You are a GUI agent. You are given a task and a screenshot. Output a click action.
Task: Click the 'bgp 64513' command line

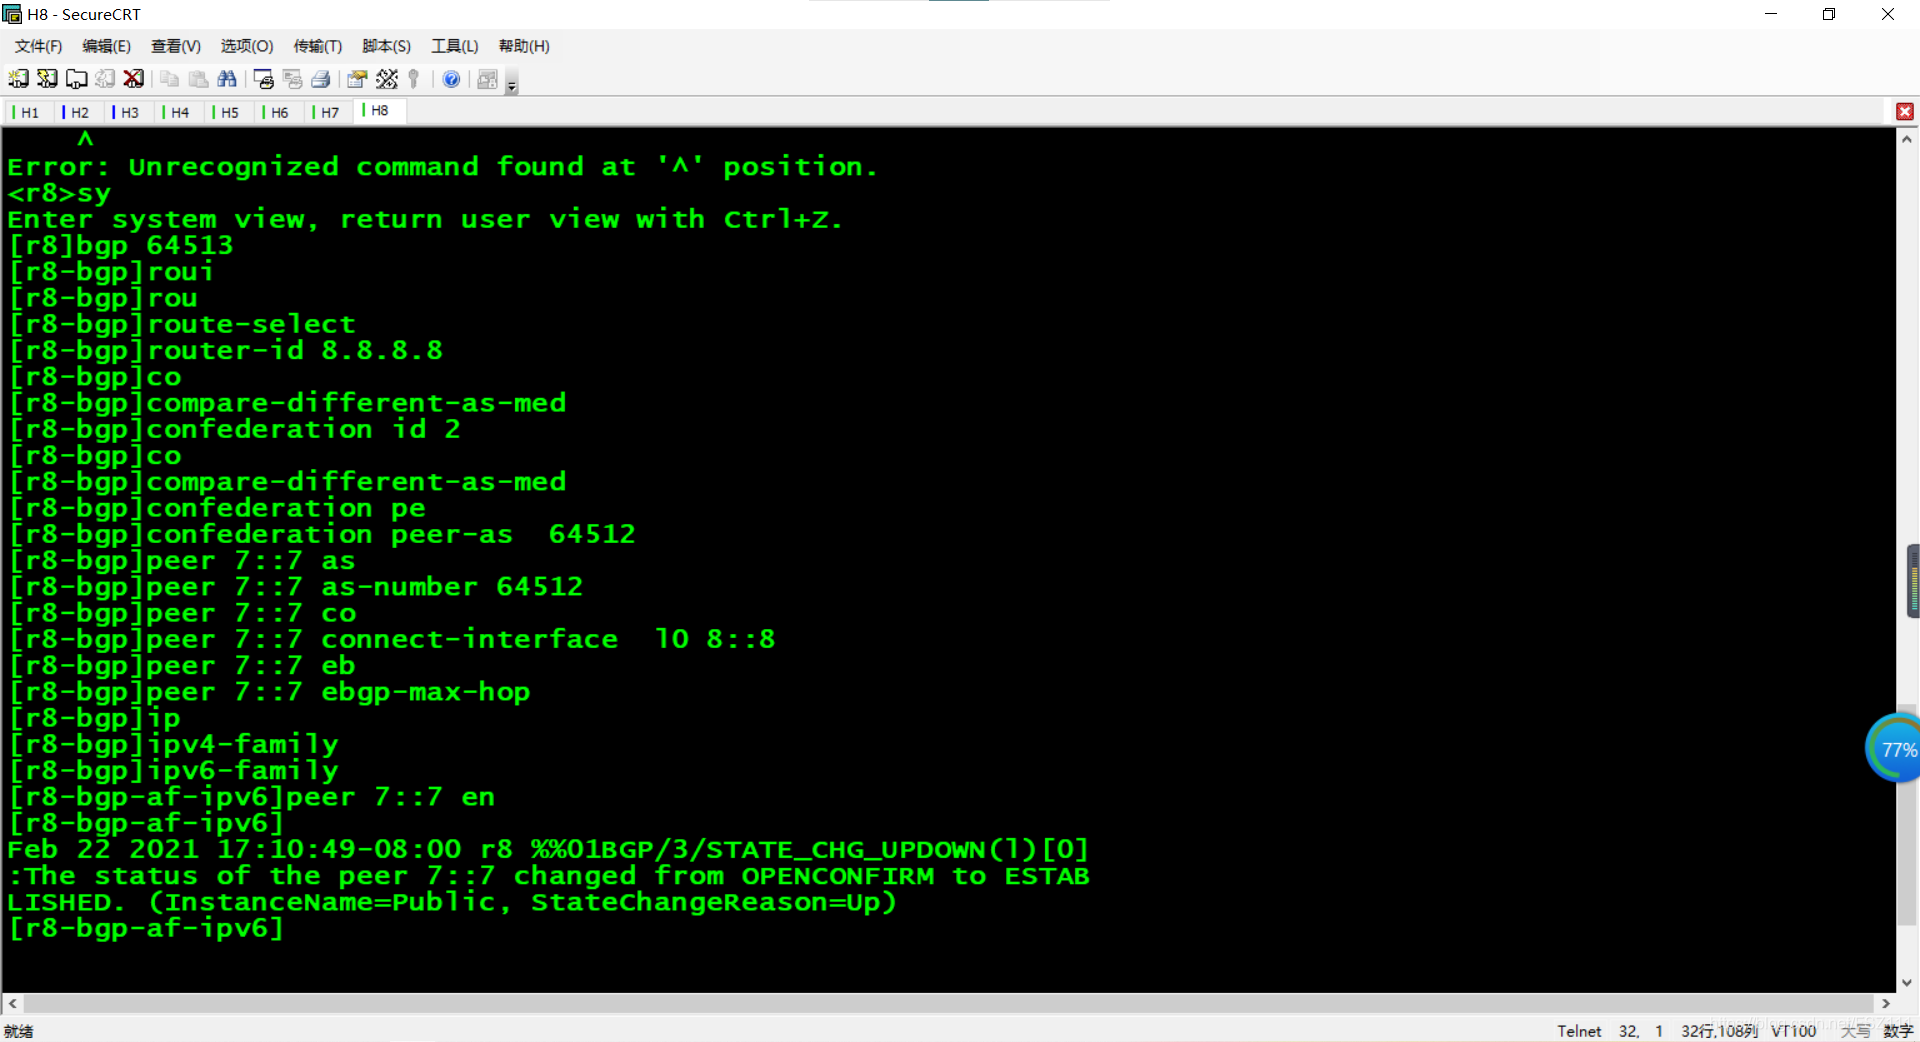click(x=121, y=246)
